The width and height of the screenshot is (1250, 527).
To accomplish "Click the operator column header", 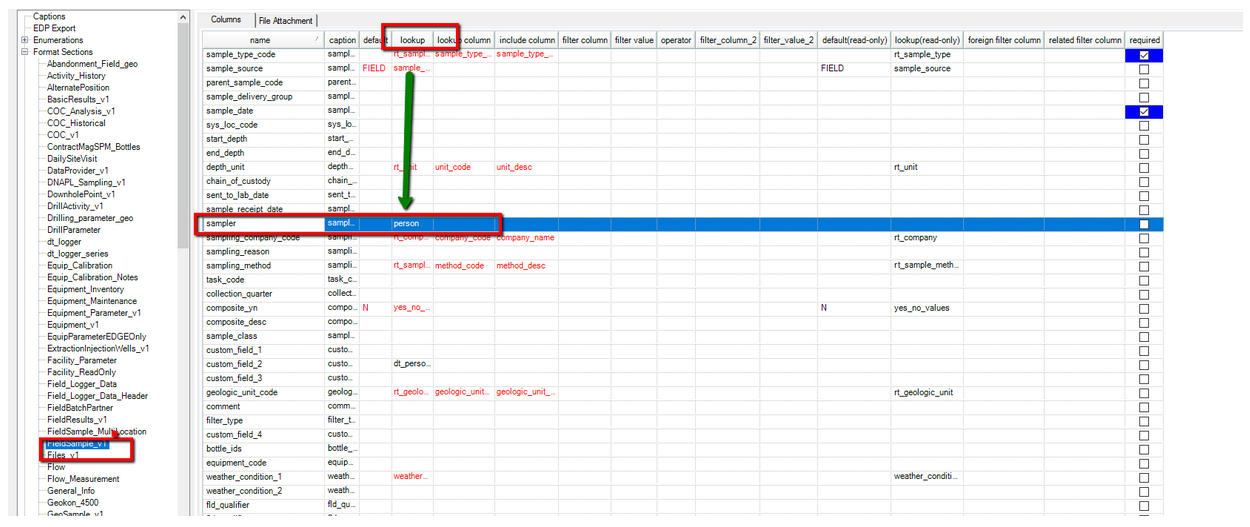I will (x=676, y=40).
